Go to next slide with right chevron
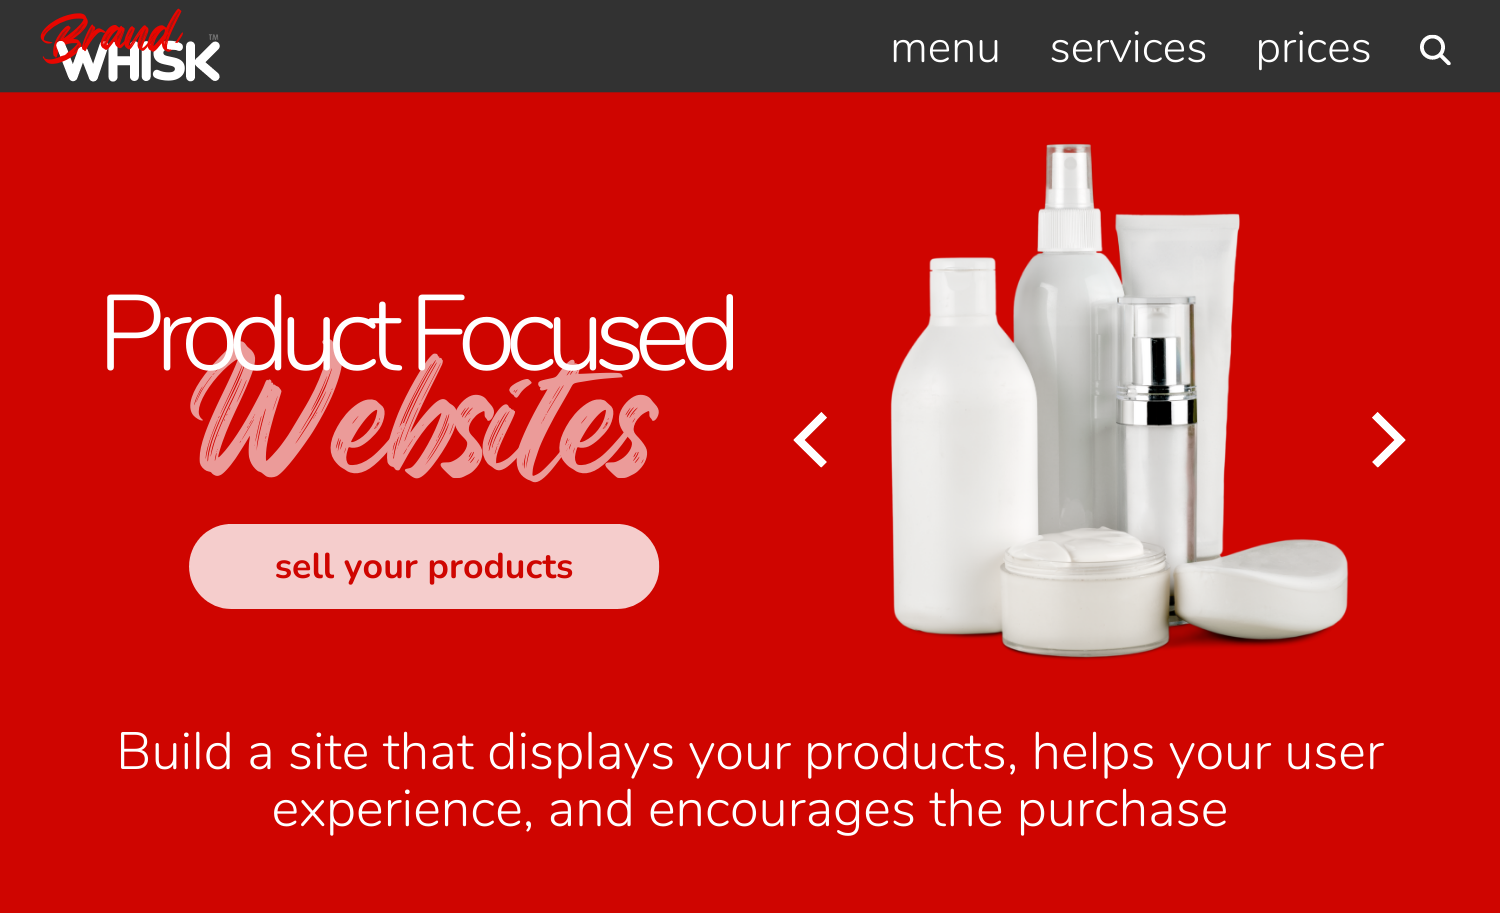This screenshot has height=913, width=1500. pos(1388,440)
